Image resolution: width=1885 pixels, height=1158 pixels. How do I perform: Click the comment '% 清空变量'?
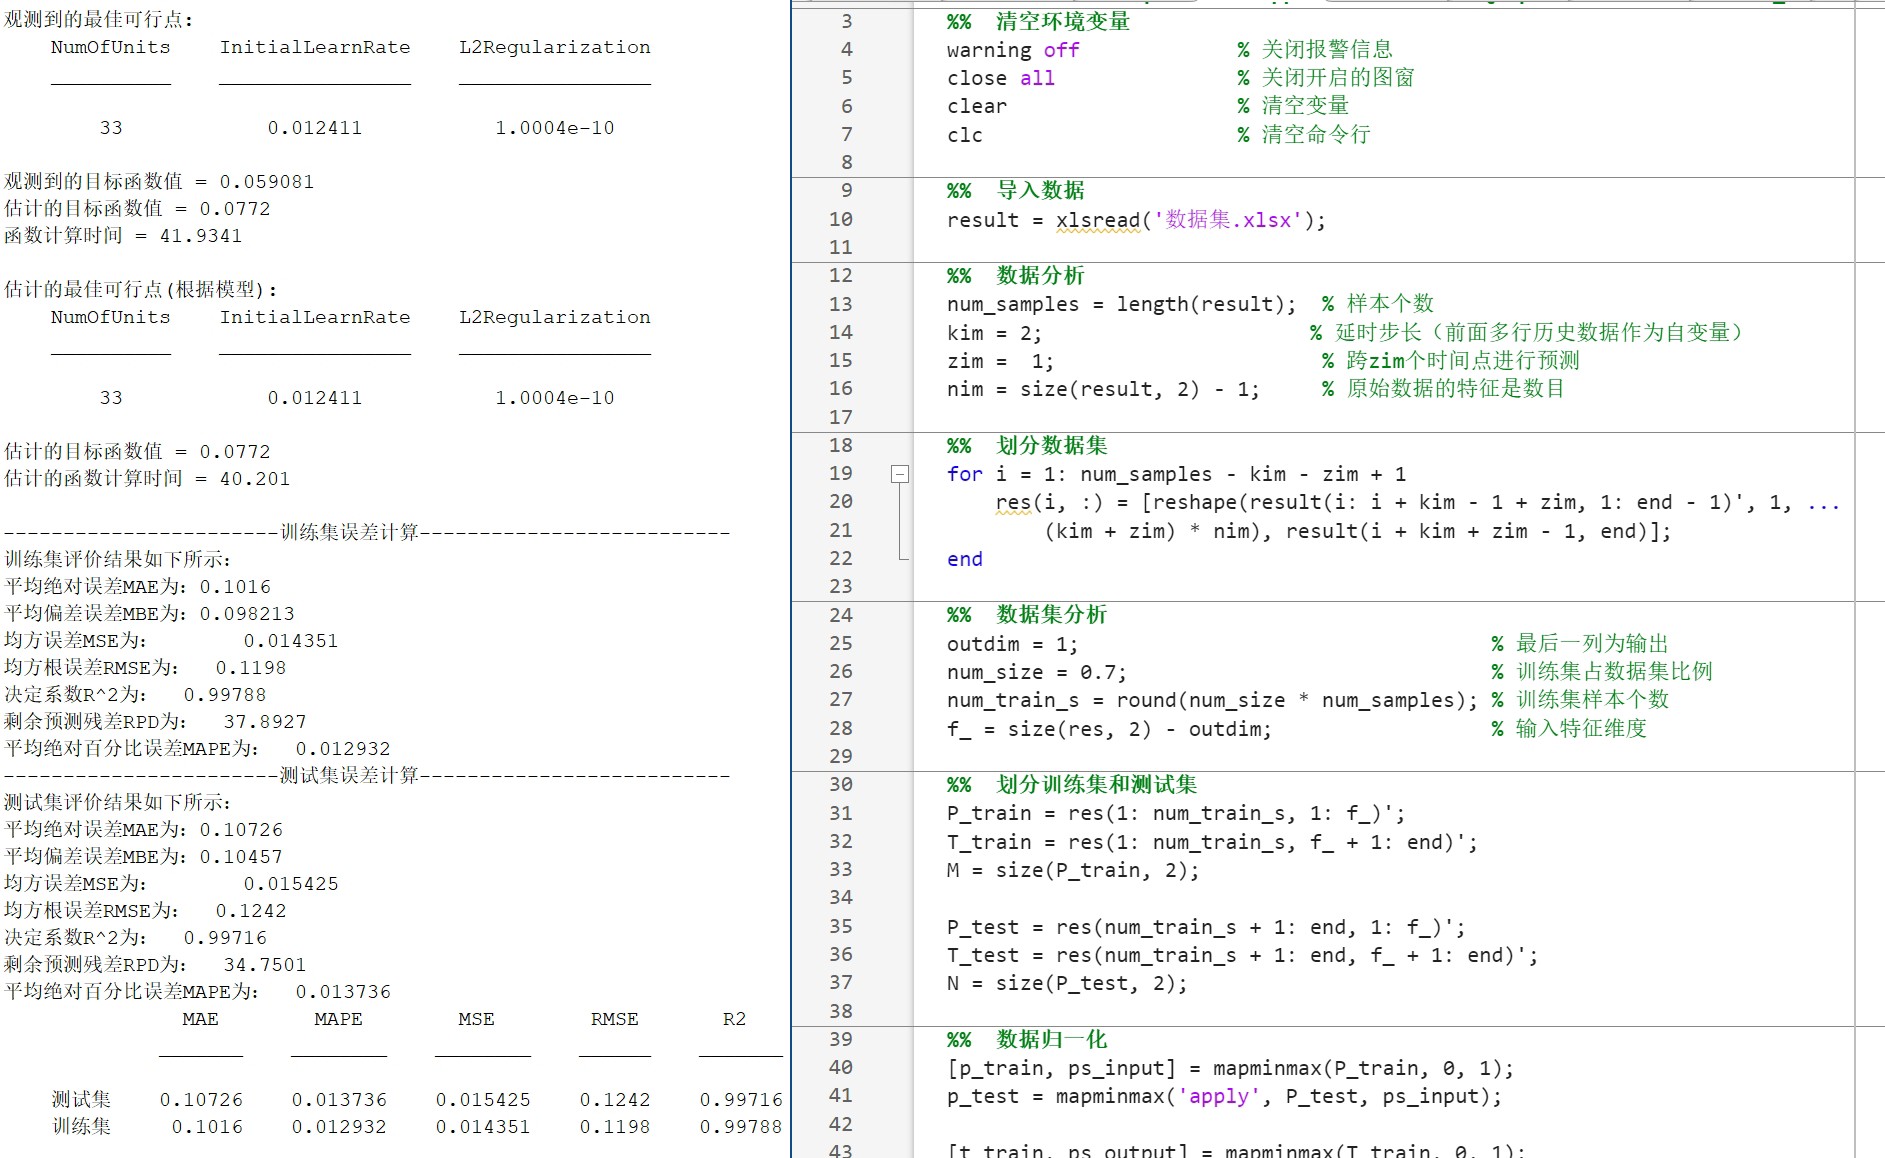(1293, 105)
